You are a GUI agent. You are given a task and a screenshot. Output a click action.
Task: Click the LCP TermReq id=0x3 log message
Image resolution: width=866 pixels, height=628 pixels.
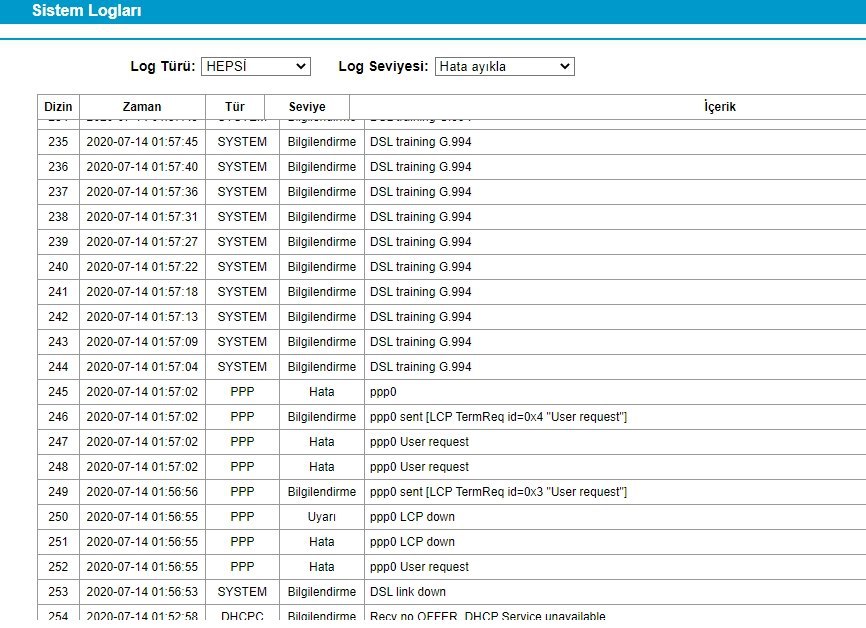498,492
